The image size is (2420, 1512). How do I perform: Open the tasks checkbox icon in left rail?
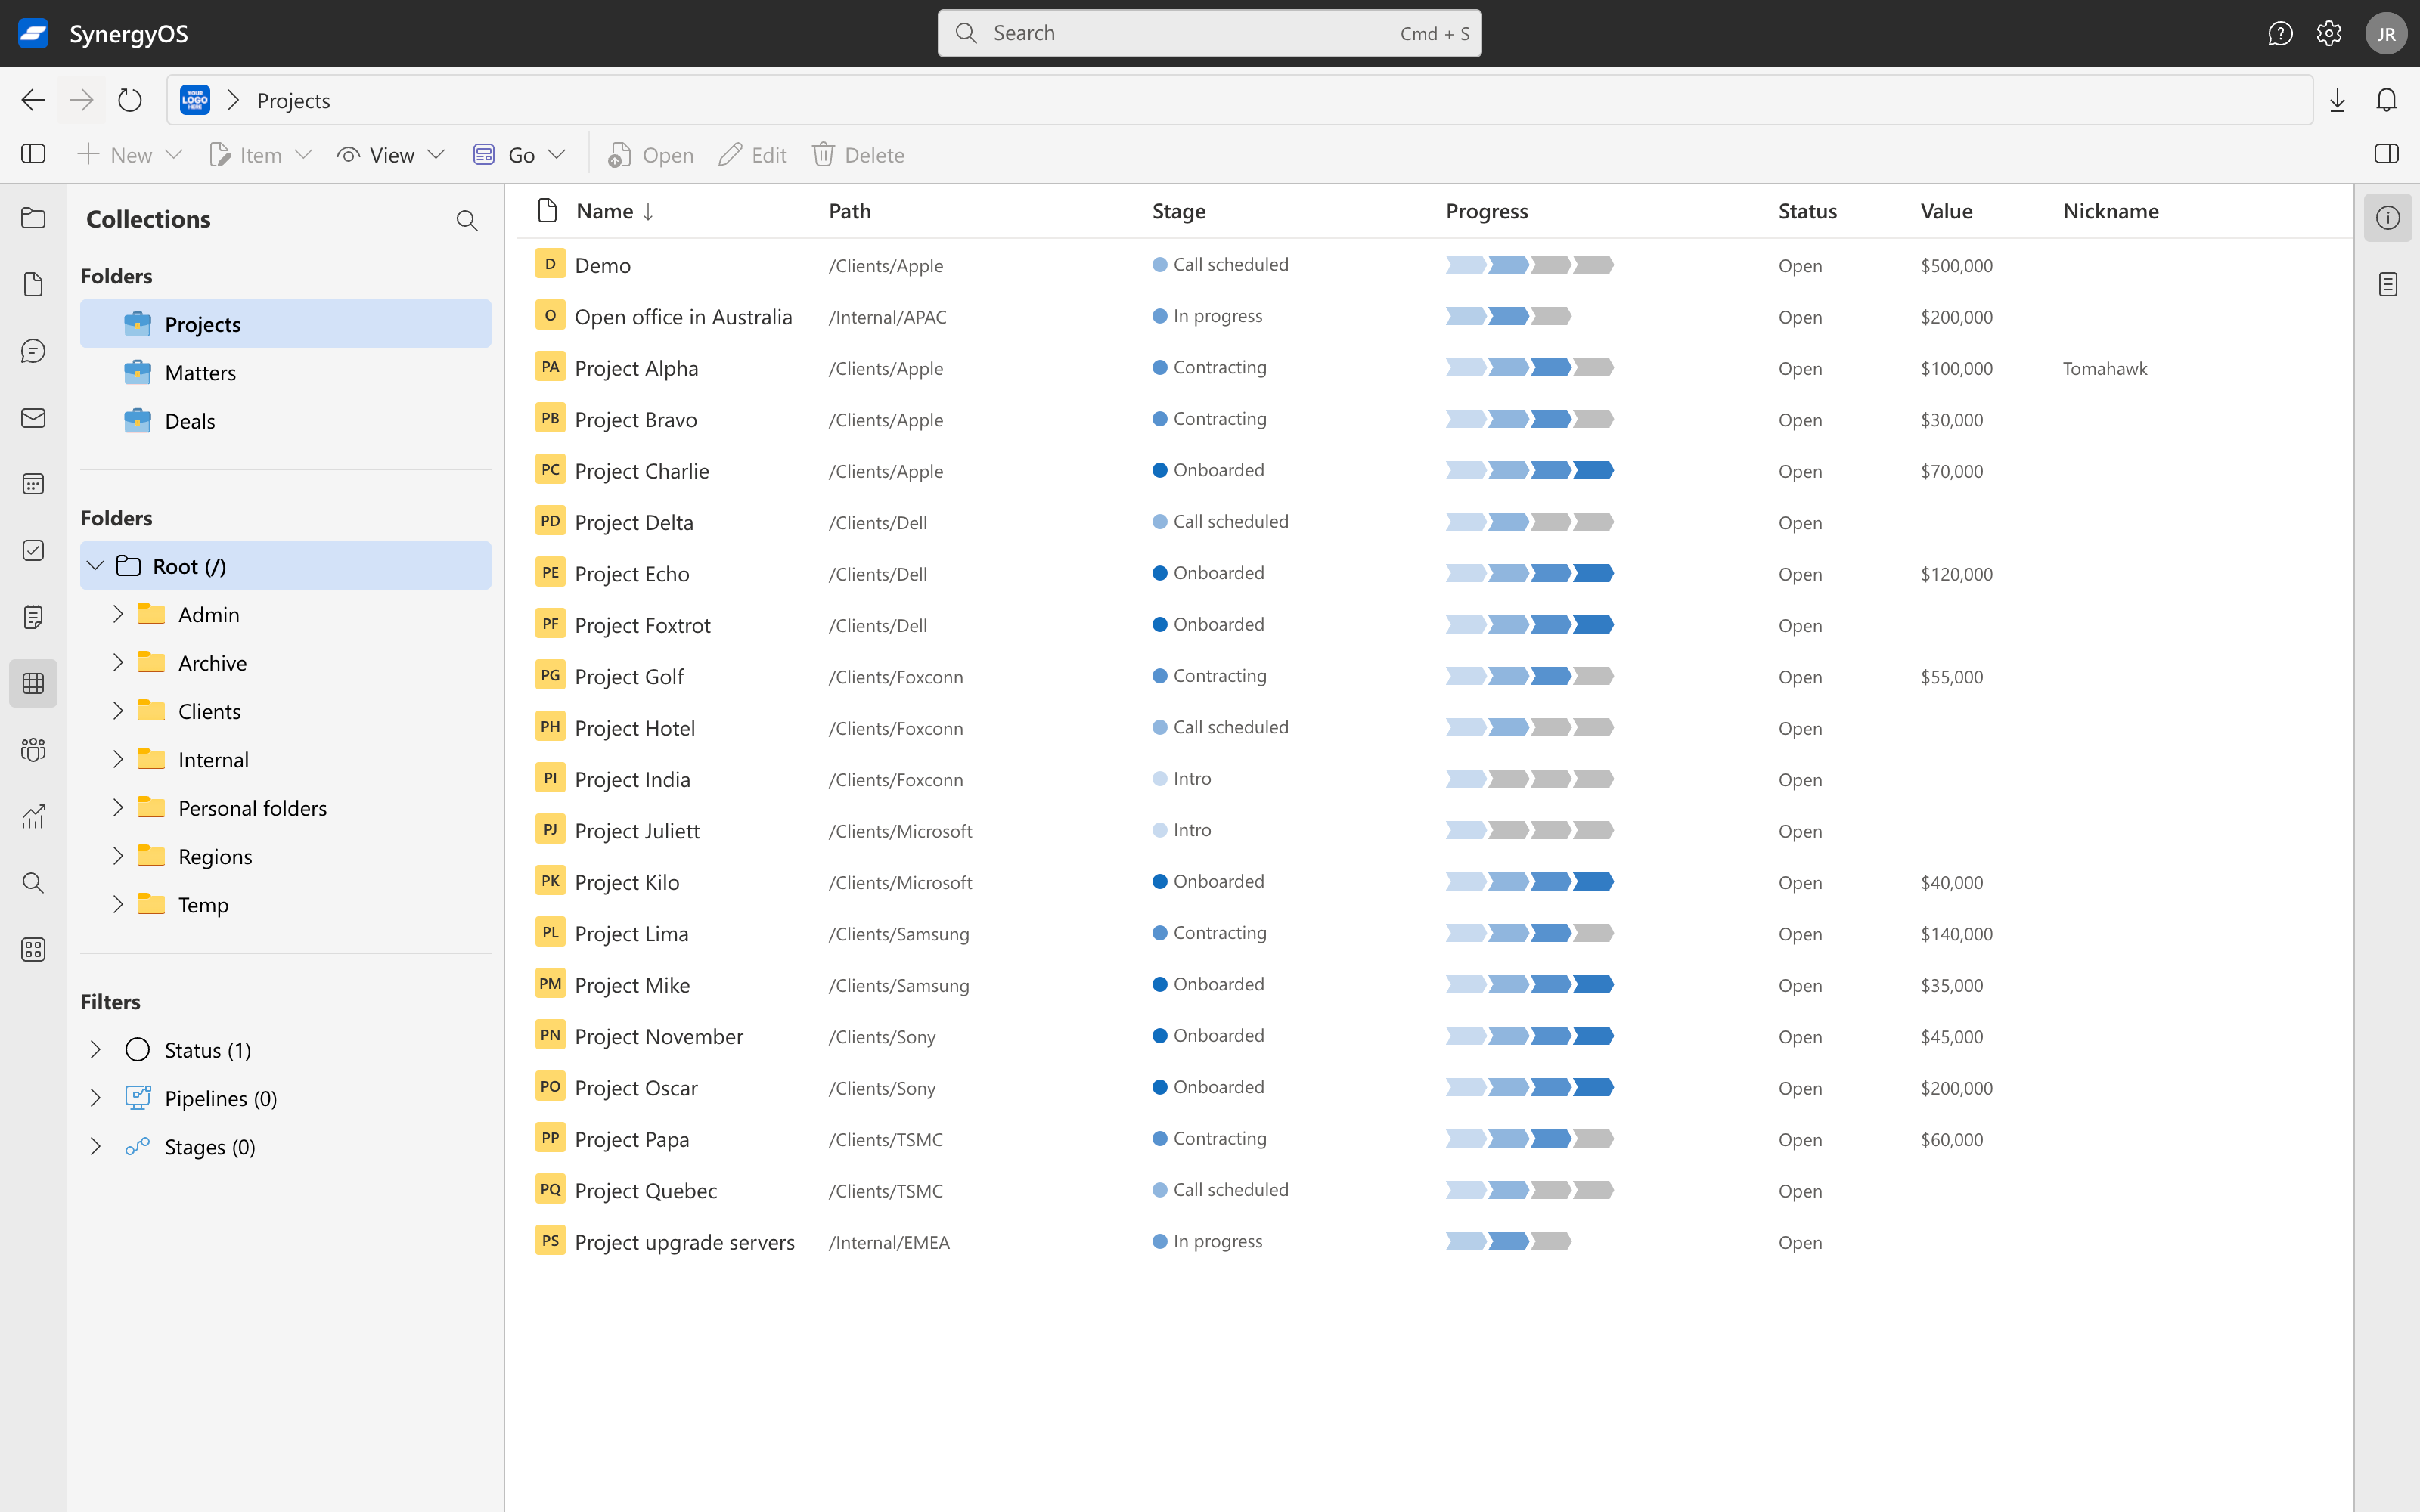click(33, 551)
